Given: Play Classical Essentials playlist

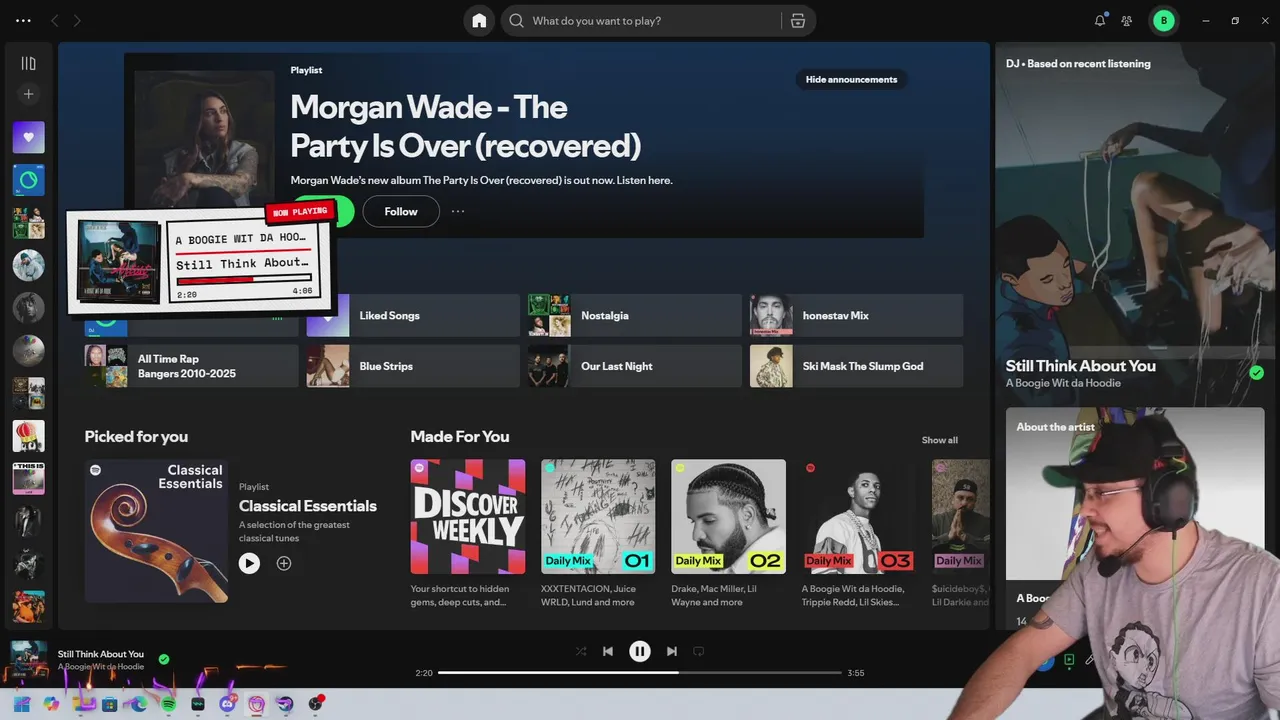Looking at the screenshot, I should pos(249,563).
